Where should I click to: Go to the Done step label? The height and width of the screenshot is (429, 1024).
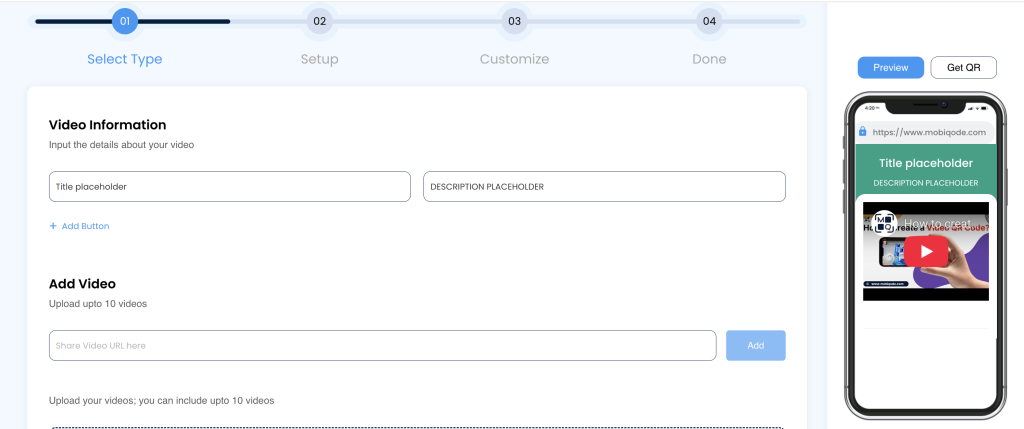pos(709,59)
